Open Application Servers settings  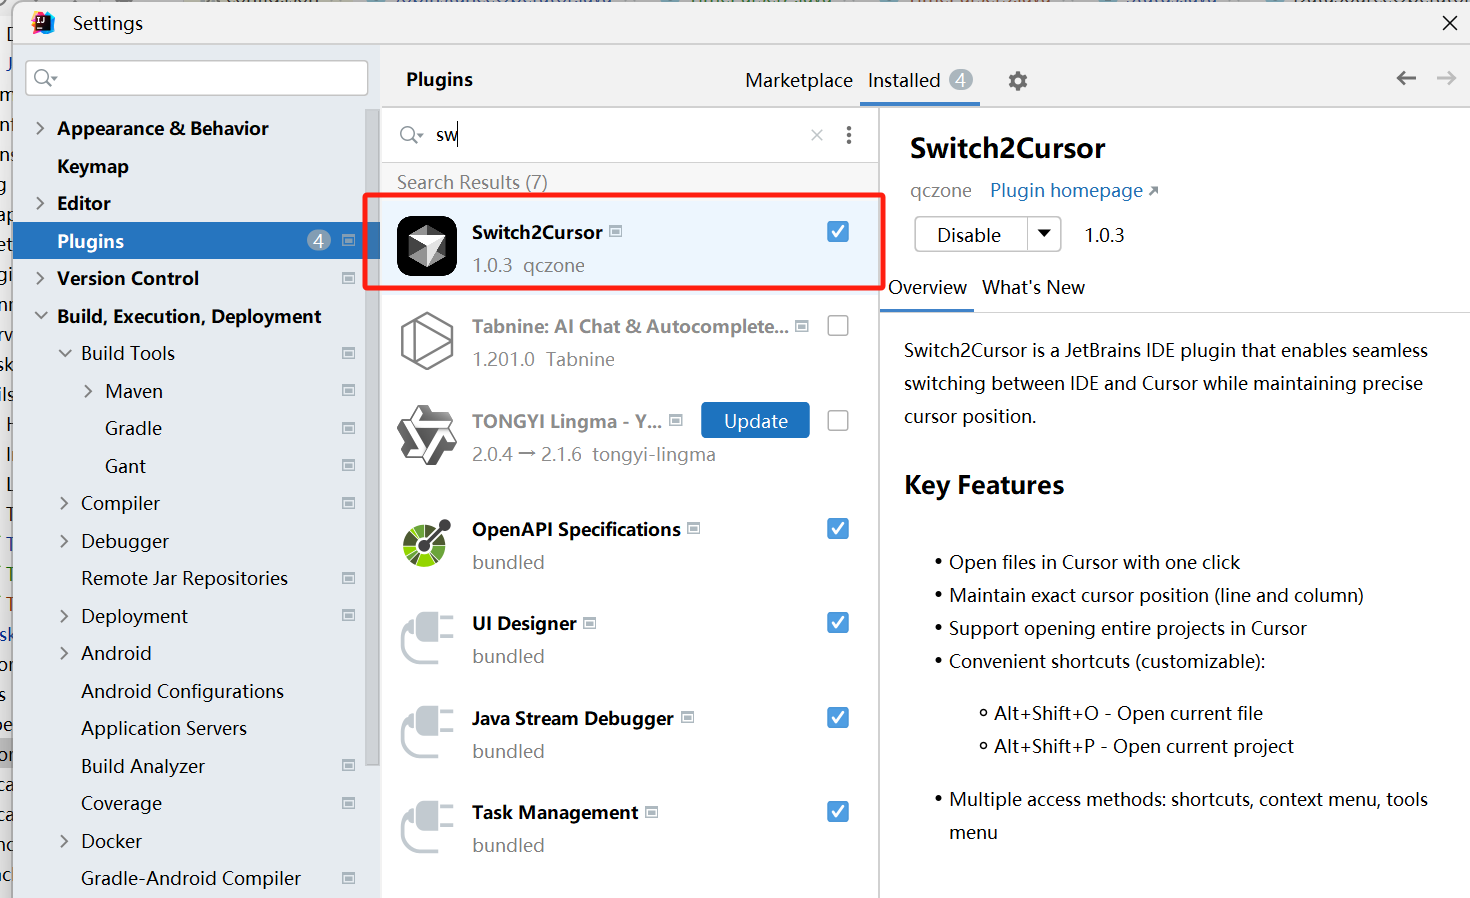pos(164,728)
